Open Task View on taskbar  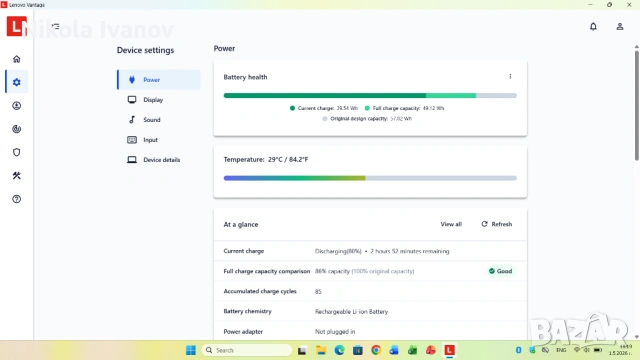click(302, 350)
